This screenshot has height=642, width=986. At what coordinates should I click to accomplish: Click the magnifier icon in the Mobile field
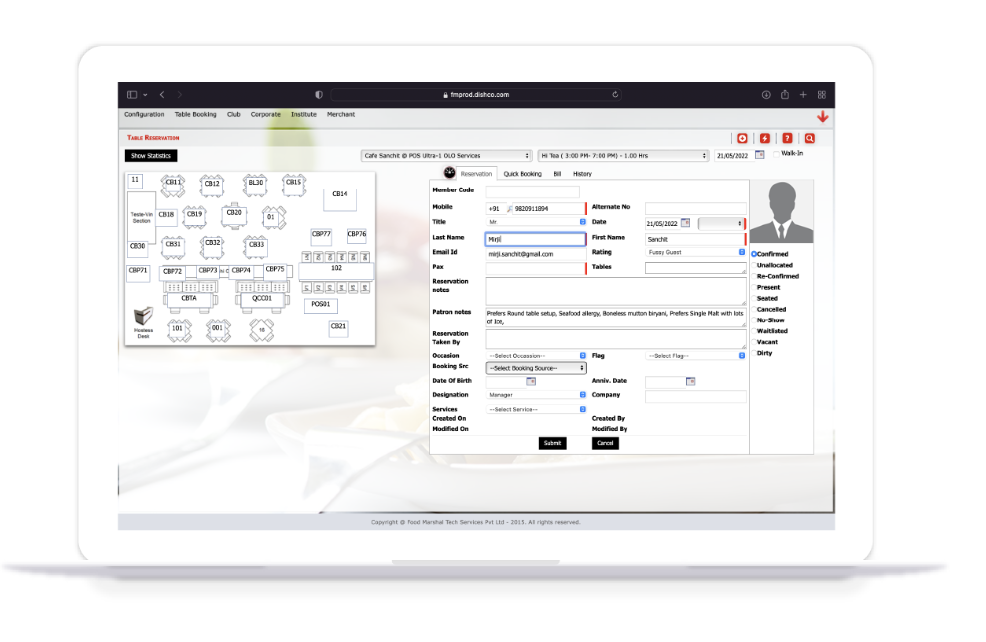510,207
